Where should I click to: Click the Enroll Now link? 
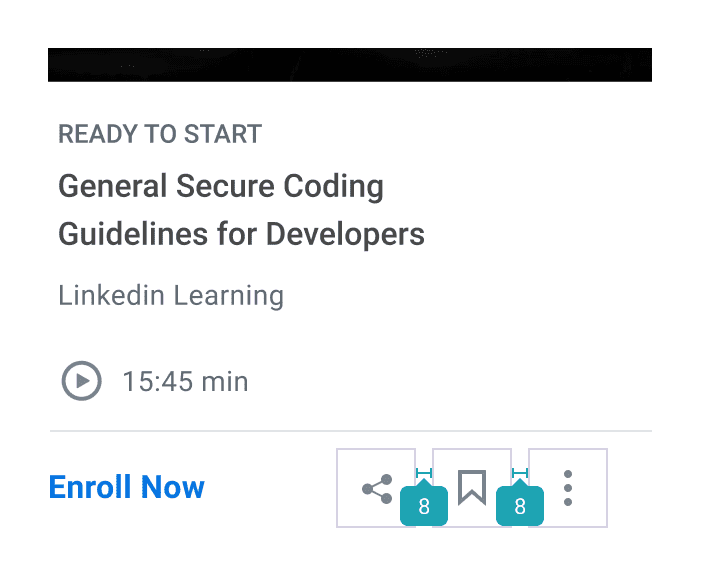[126, 487]
